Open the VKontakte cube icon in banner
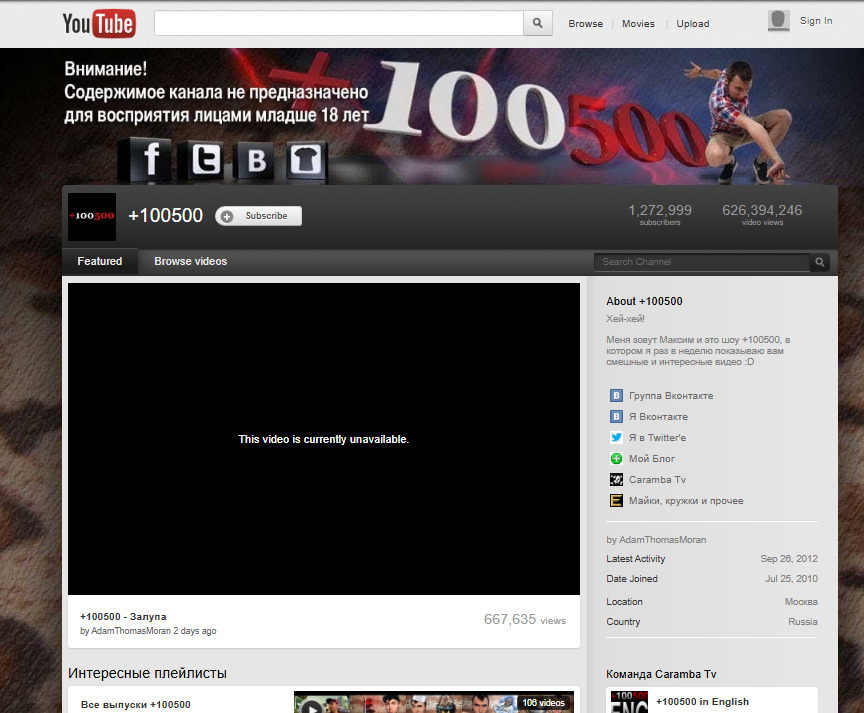The height and width of the screenshot is (713, 864). click(x=256, y=161)
